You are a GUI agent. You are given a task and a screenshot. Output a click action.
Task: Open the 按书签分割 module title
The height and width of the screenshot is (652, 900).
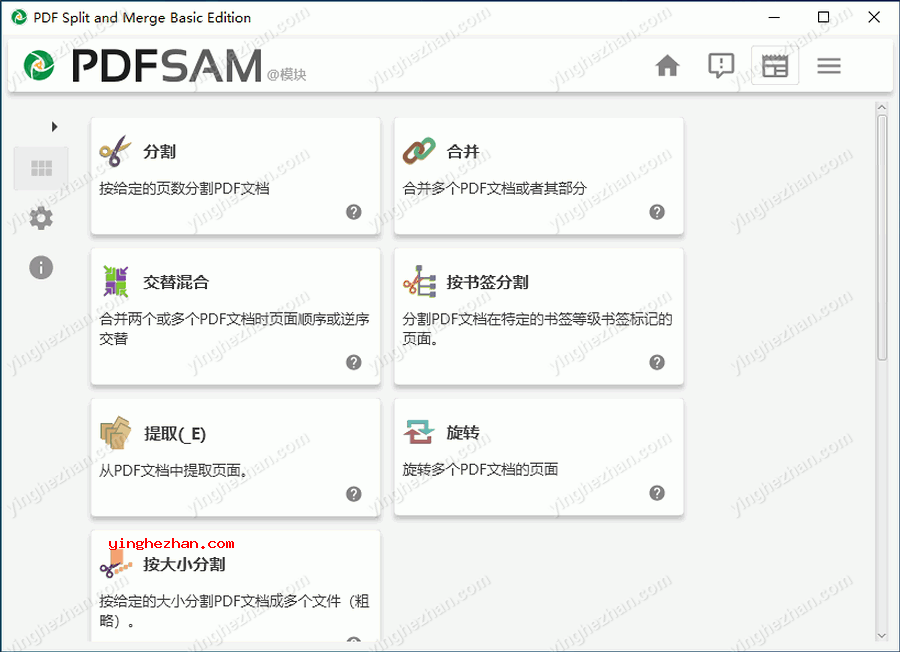click(x=487, y=282)
